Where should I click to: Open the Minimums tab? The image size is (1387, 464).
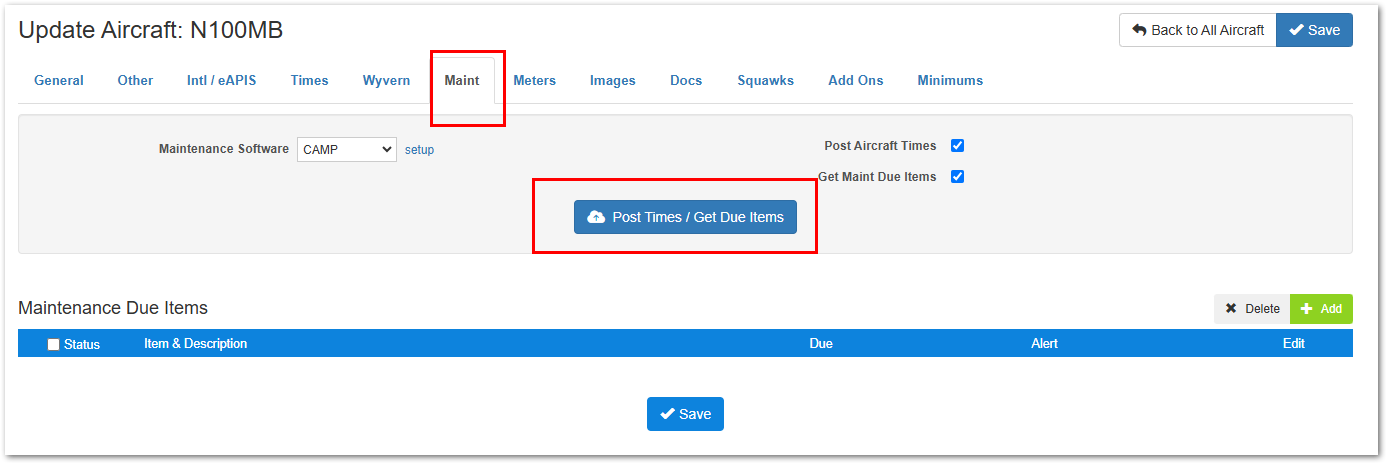tap(950, 80)
